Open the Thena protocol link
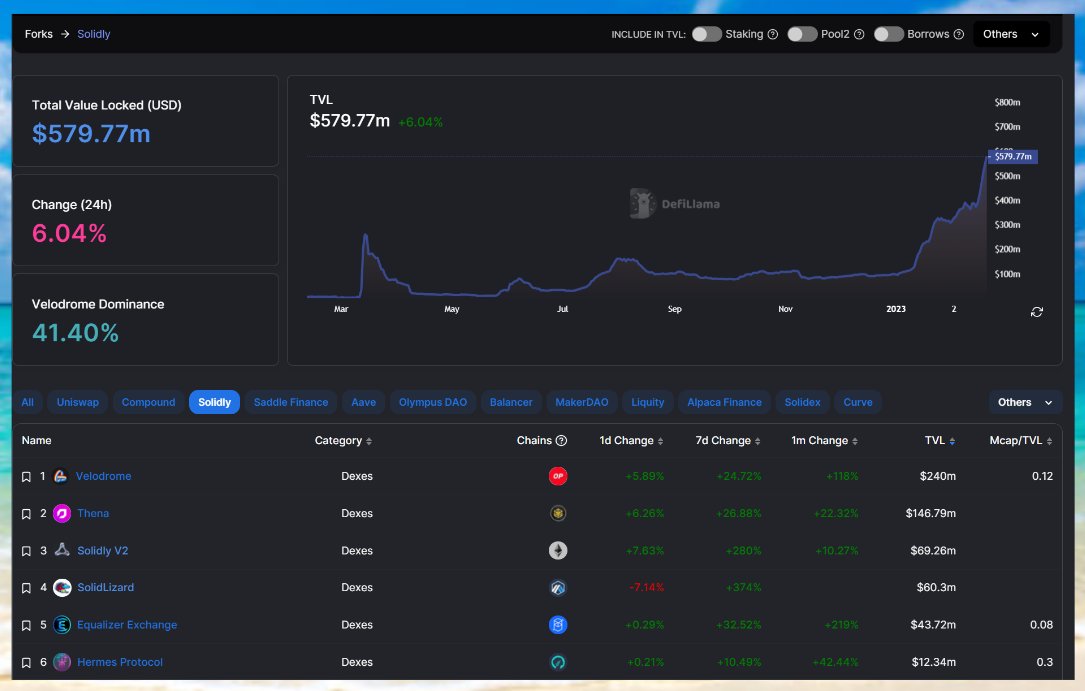This screenshot has width=1085, height=691. (x=93, y=513)
